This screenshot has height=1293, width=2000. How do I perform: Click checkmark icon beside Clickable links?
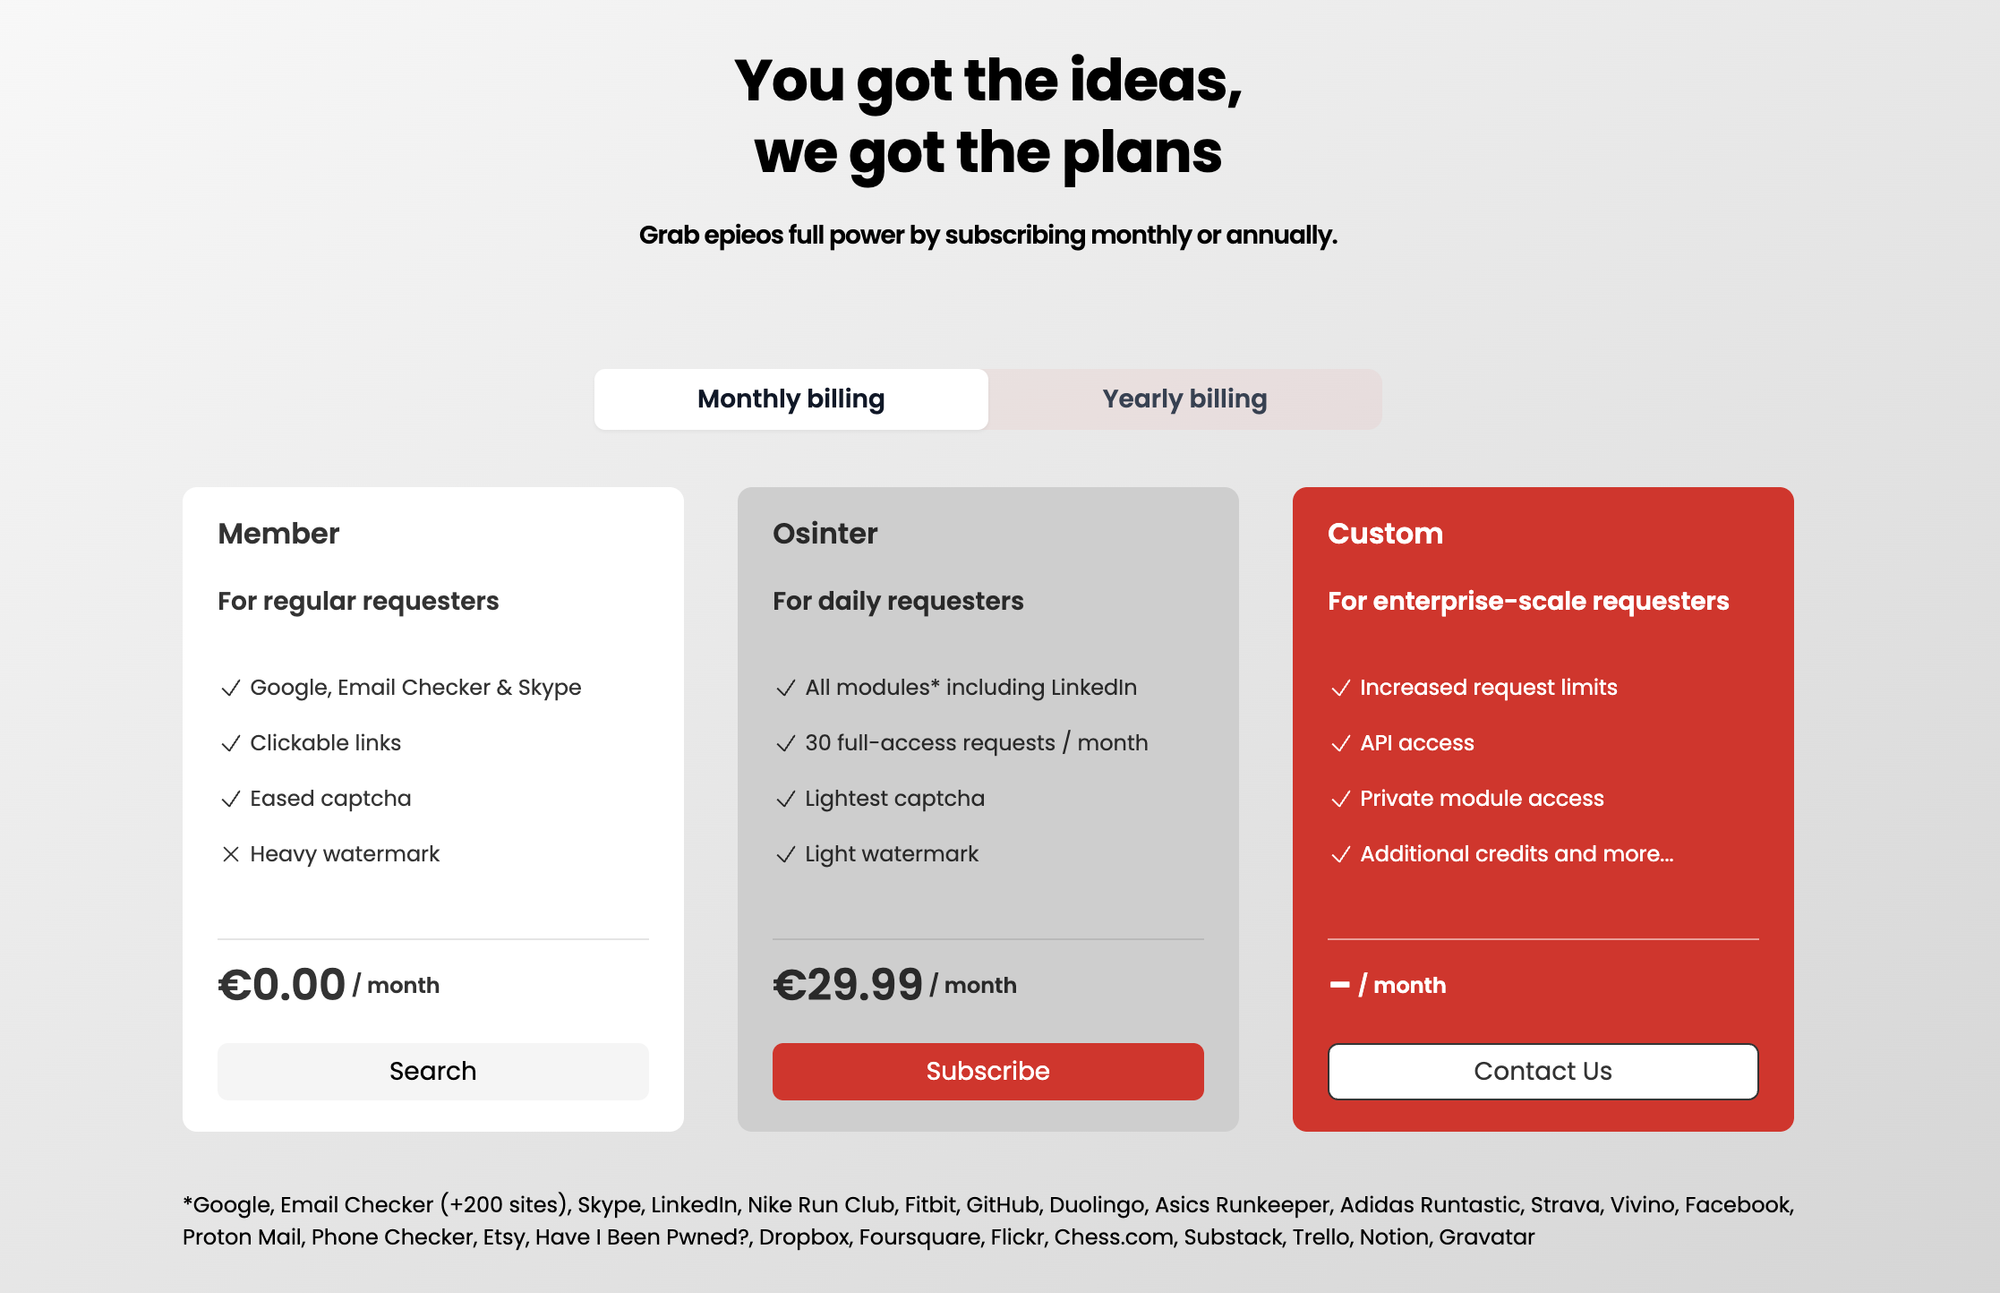[230, 743]
